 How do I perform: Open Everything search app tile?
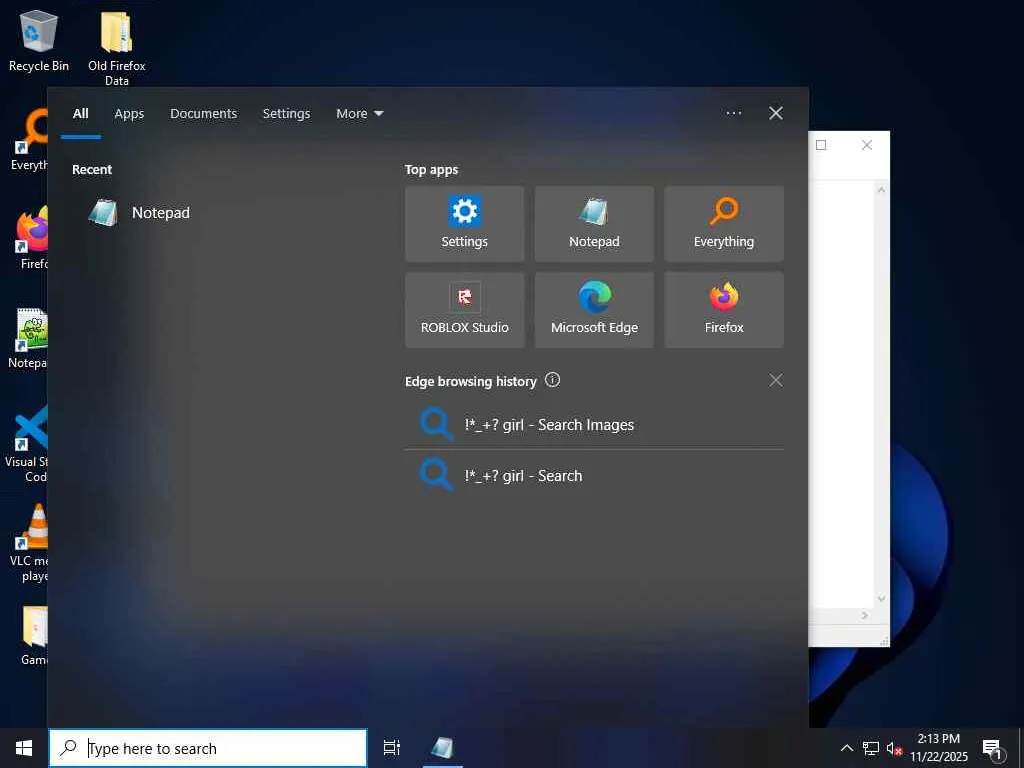point(724,224)
